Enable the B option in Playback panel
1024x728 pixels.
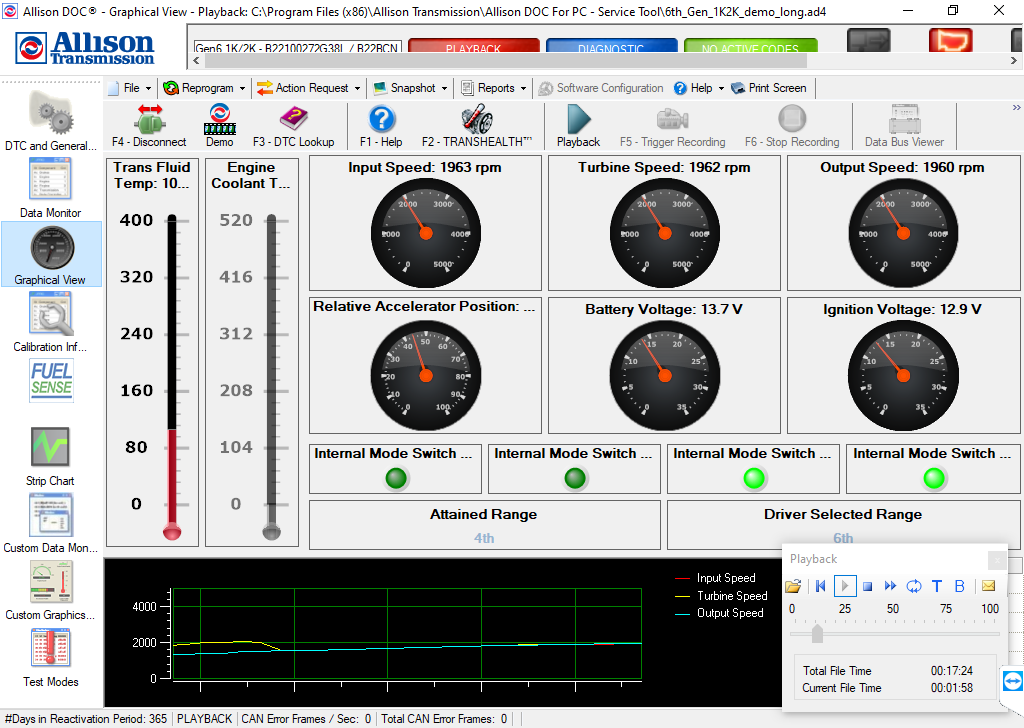pyautogui.click(x=959, y=586)
